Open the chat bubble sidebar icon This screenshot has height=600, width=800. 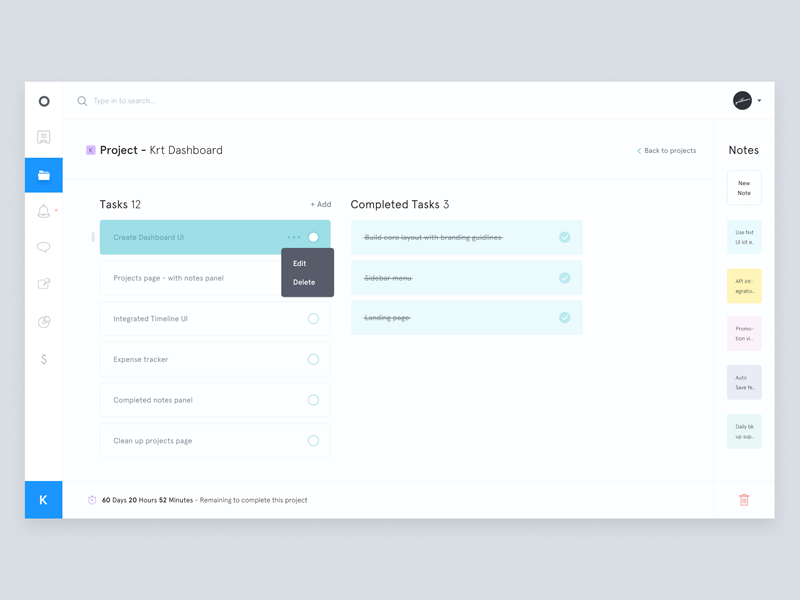43,247
